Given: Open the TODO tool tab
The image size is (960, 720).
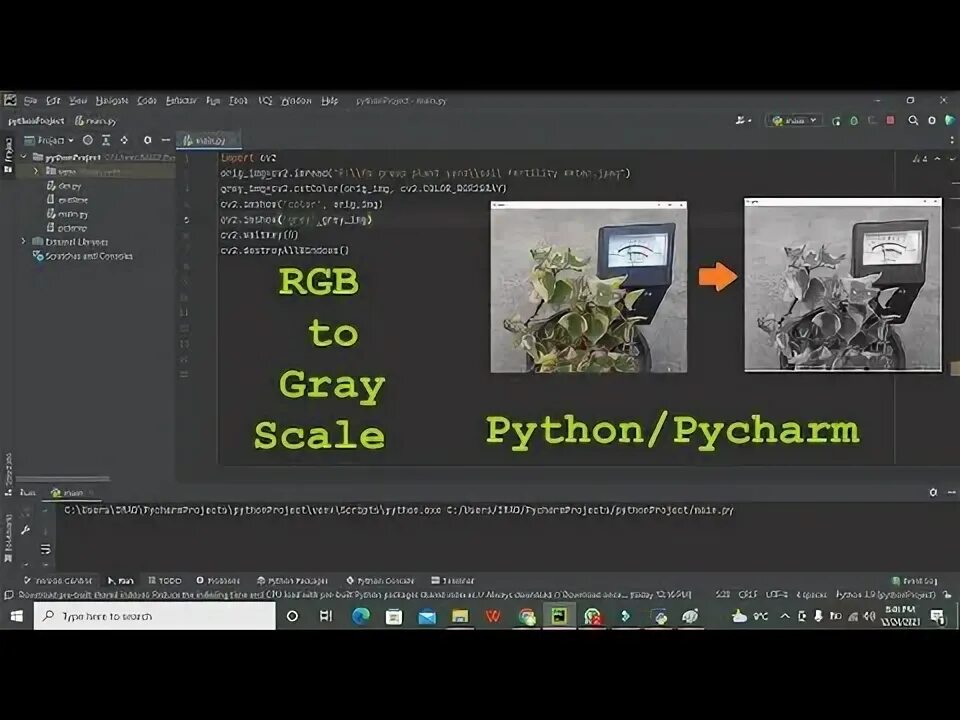Looking at the screenshot, I should (165, 580).
